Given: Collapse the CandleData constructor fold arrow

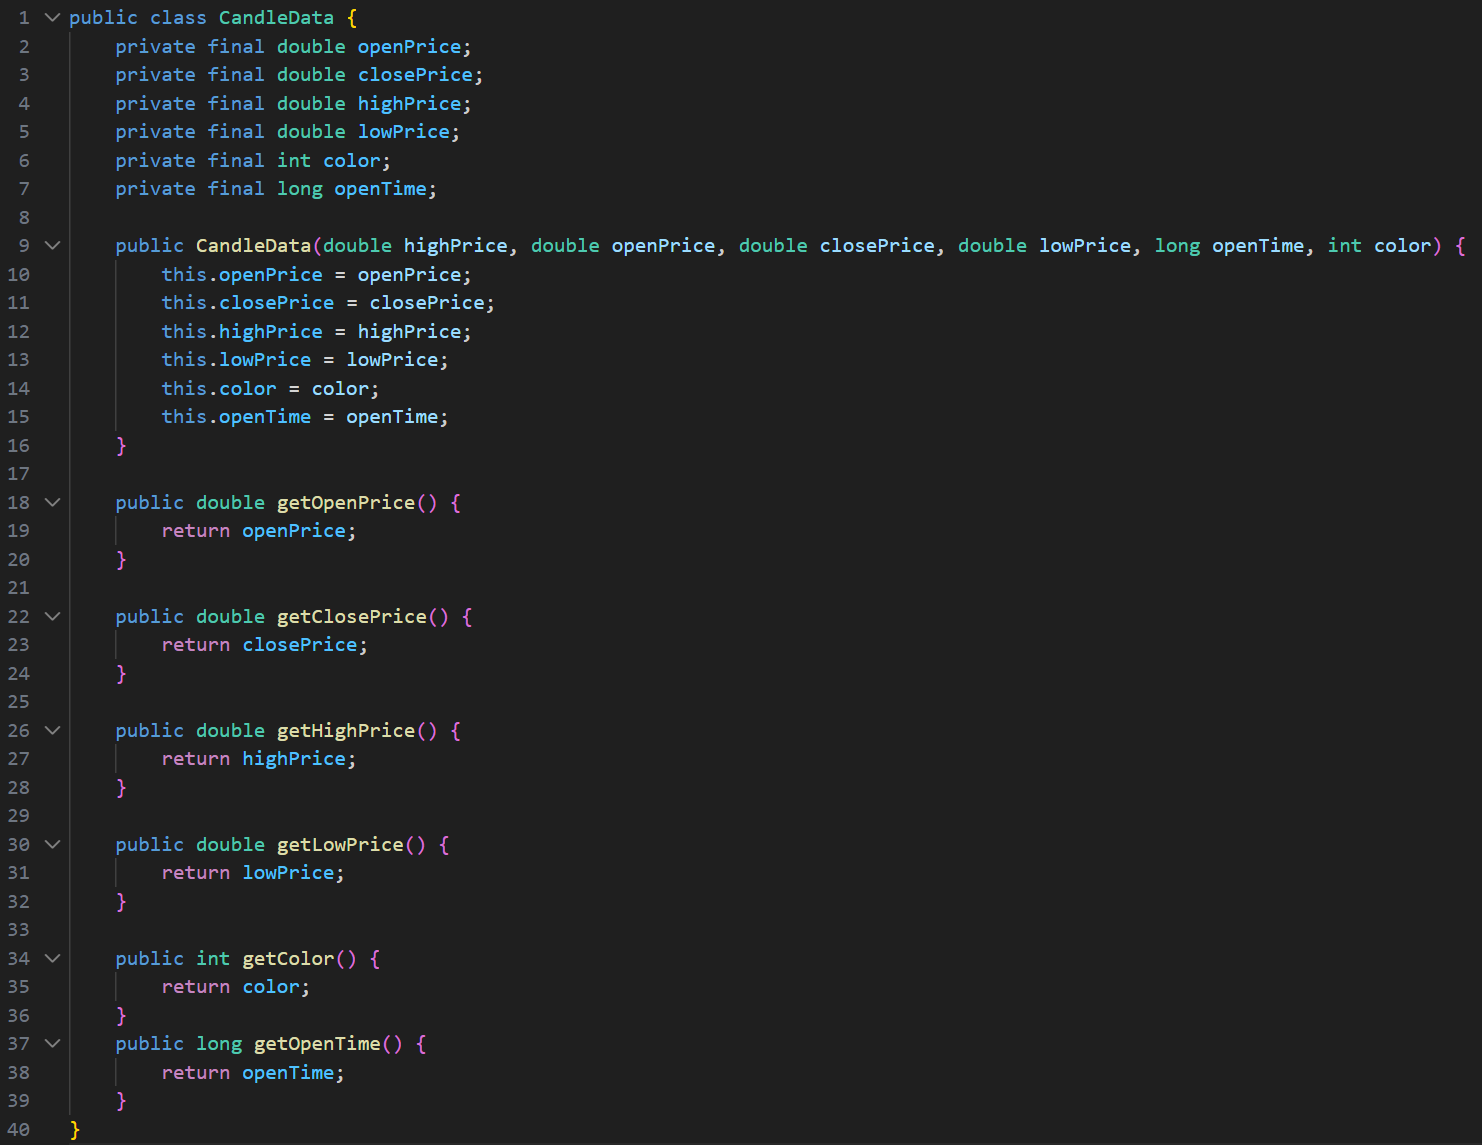Looking at the screenshot, I should (53, 246).
